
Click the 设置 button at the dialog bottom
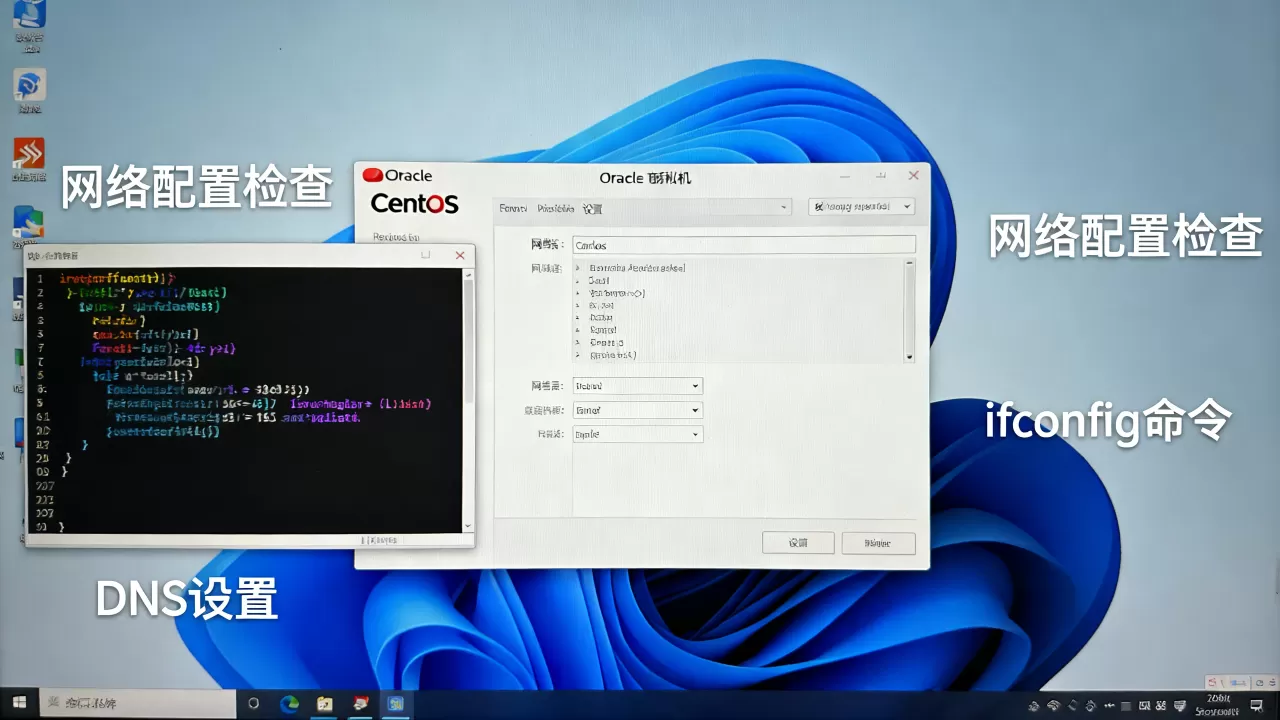click(x=798, y=543)
